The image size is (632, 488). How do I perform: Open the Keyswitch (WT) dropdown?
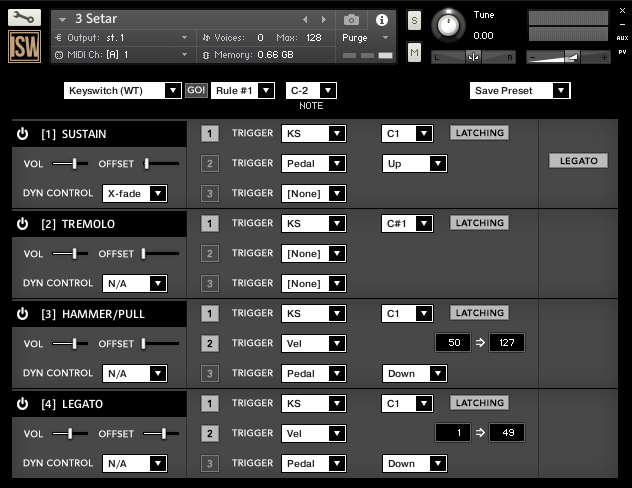(122, 91)
